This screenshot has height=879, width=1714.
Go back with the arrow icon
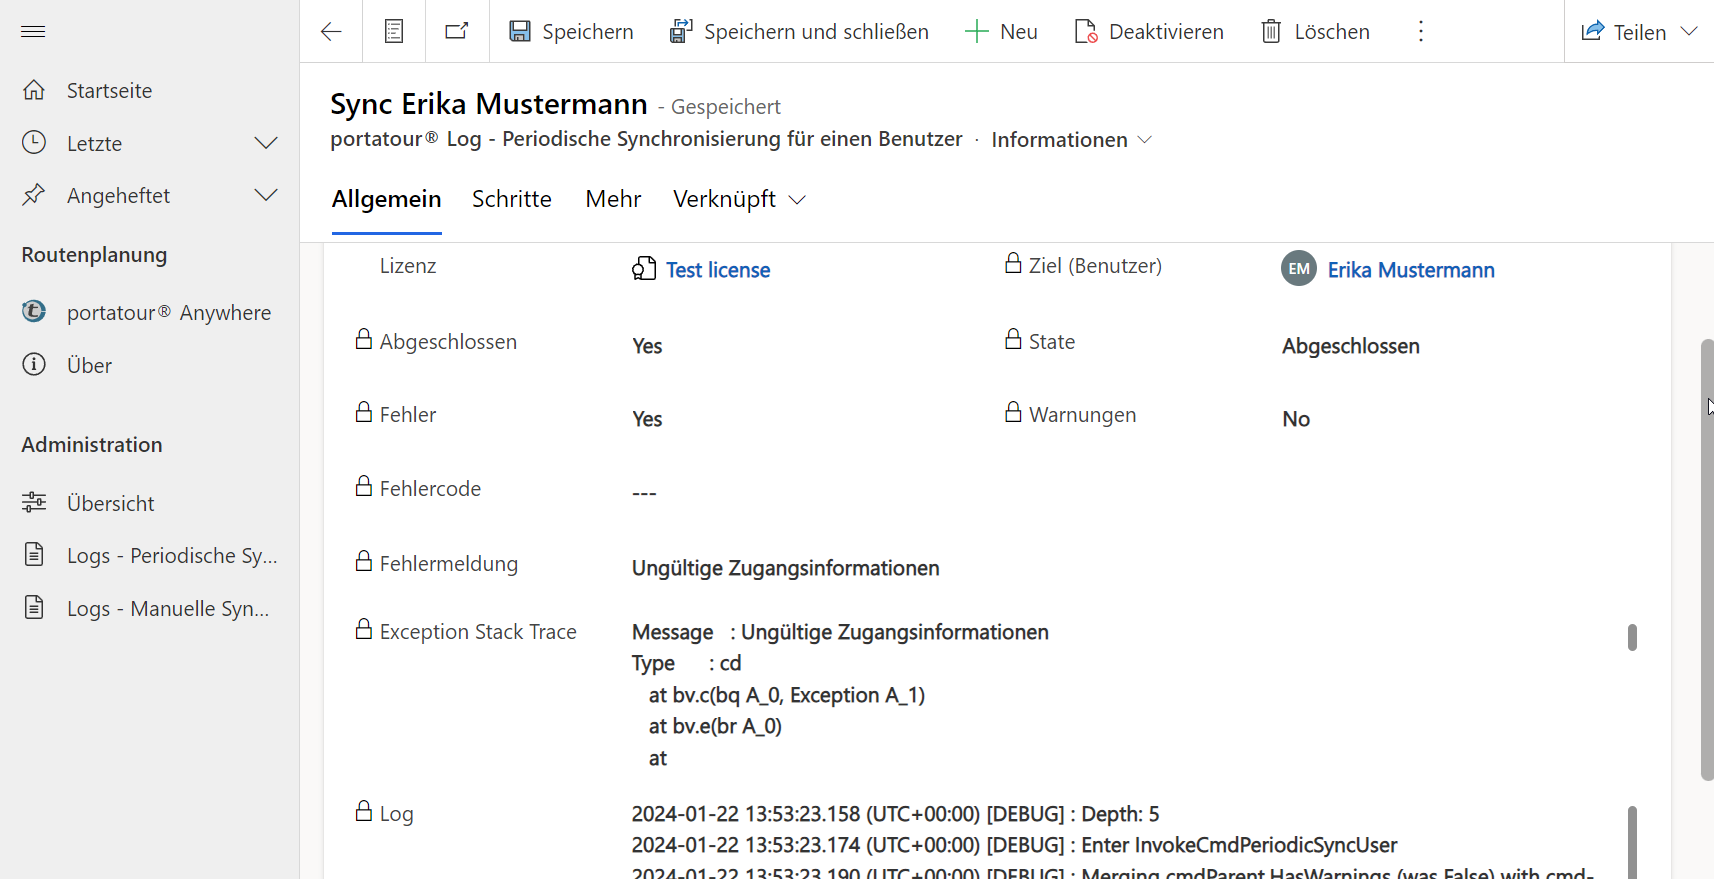click(331, 32)
